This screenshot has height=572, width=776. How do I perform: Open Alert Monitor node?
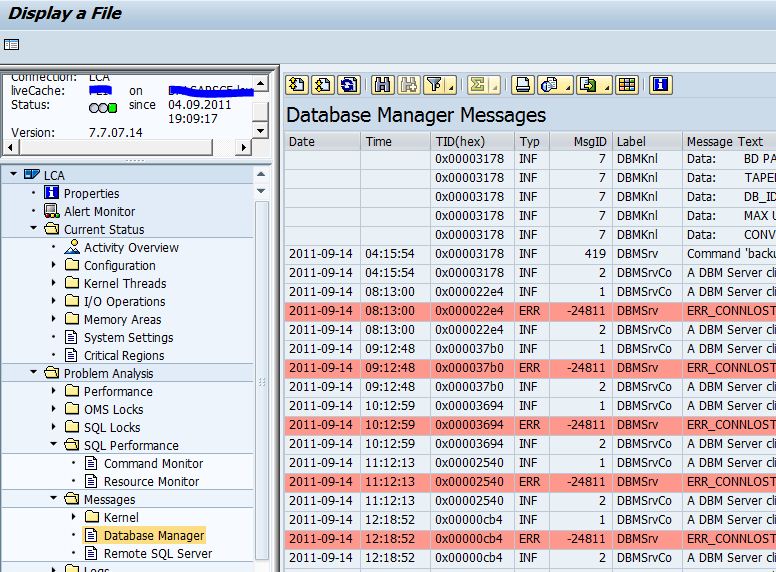tap(99, 211)
